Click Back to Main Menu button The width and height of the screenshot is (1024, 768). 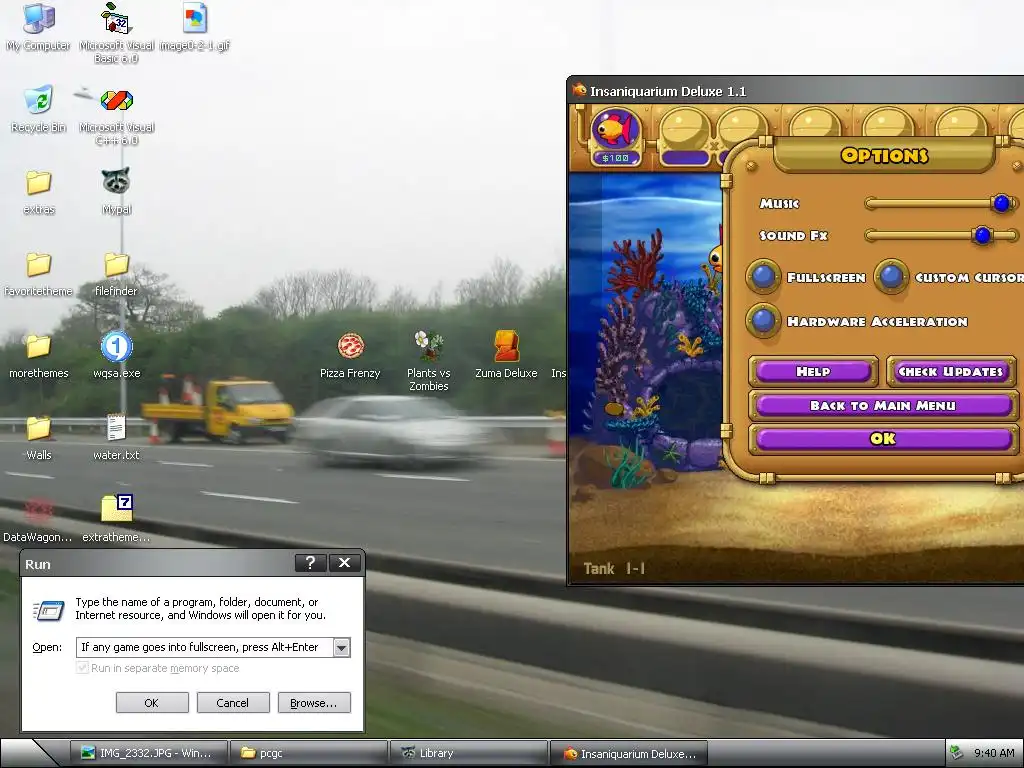tap(883, 406)
